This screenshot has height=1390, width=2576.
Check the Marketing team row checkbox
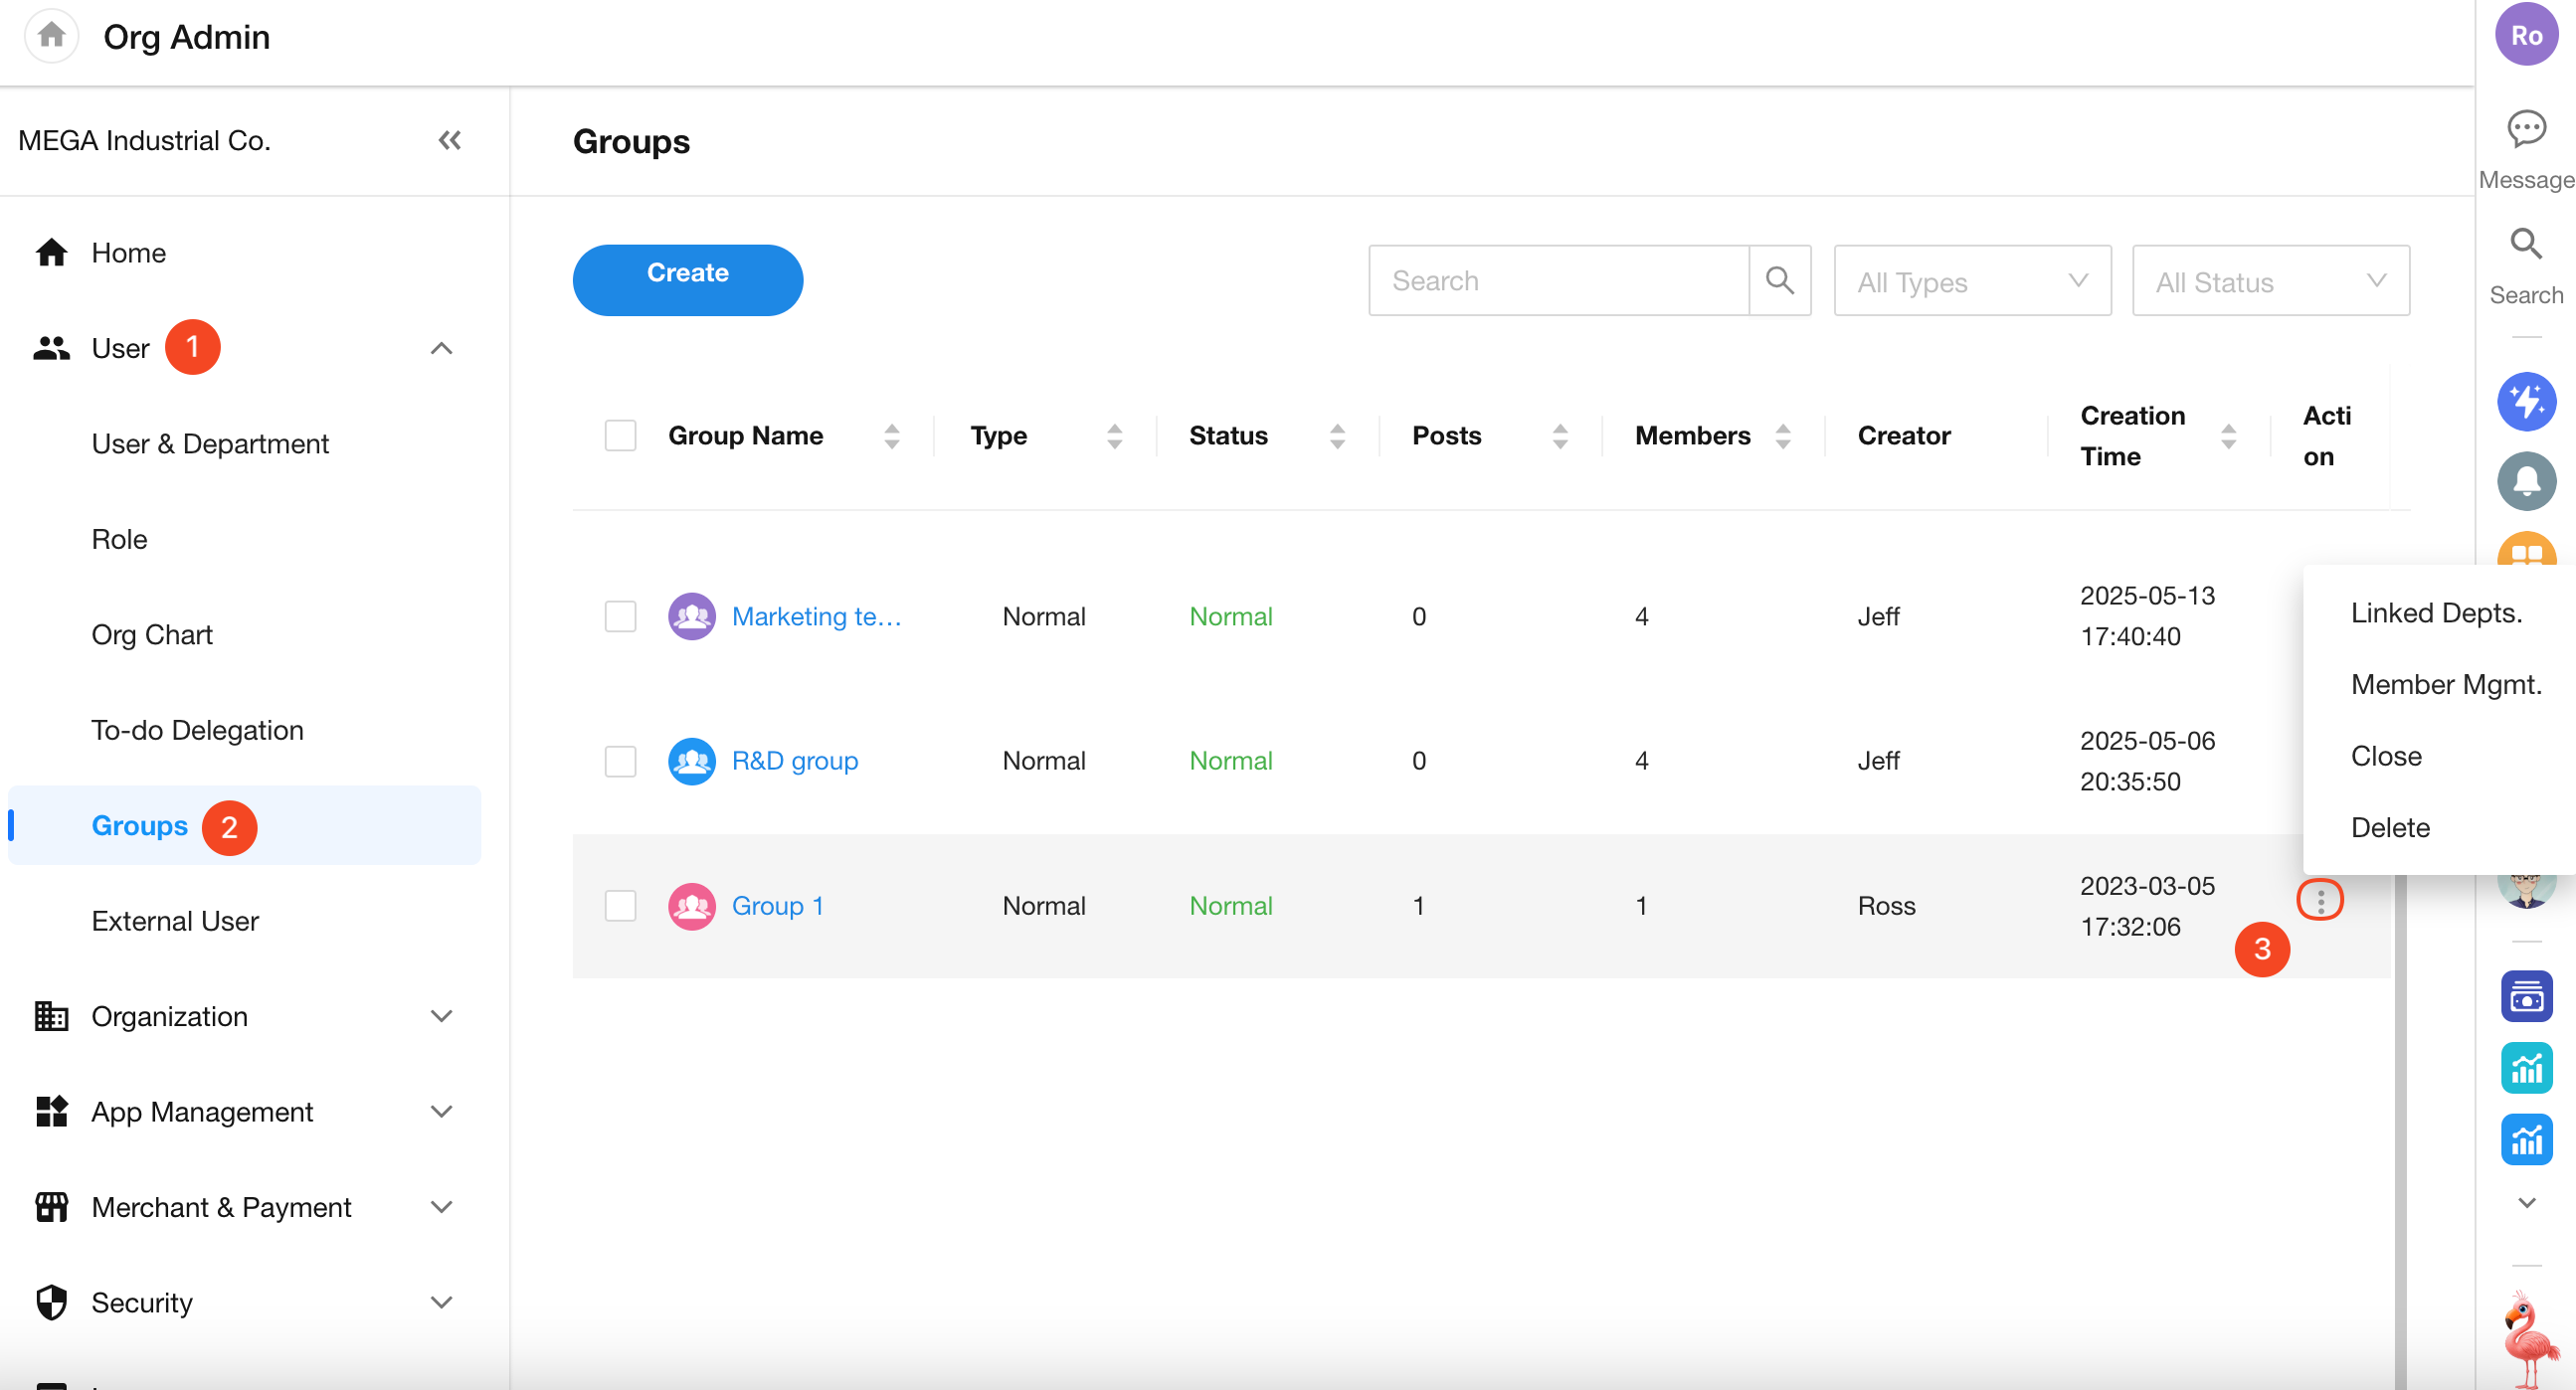click(x=620, y=616)
